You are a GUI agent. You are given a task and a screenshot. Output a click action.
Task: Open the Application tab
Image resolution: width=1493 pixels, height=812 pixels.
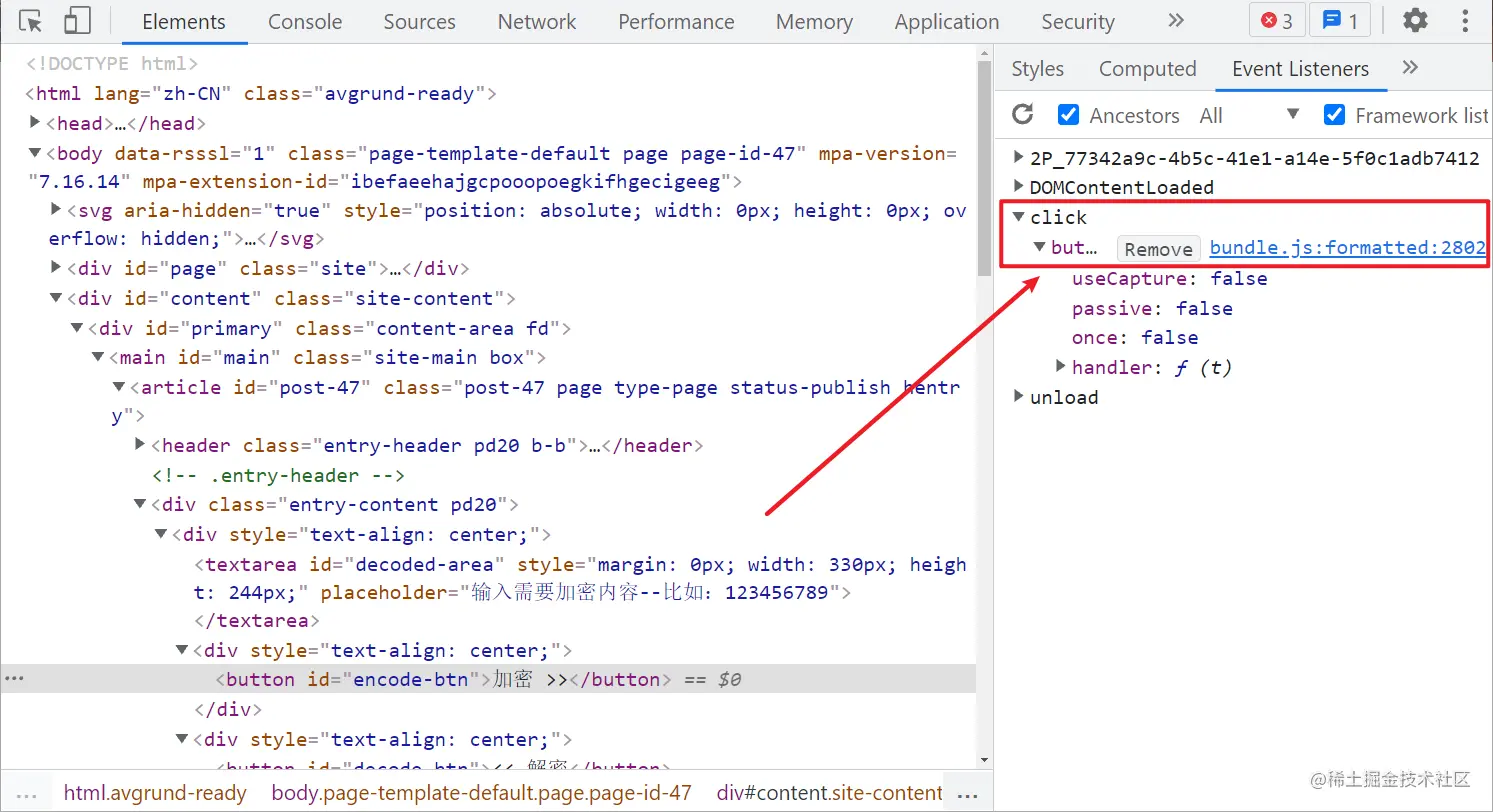coord(947,21)
